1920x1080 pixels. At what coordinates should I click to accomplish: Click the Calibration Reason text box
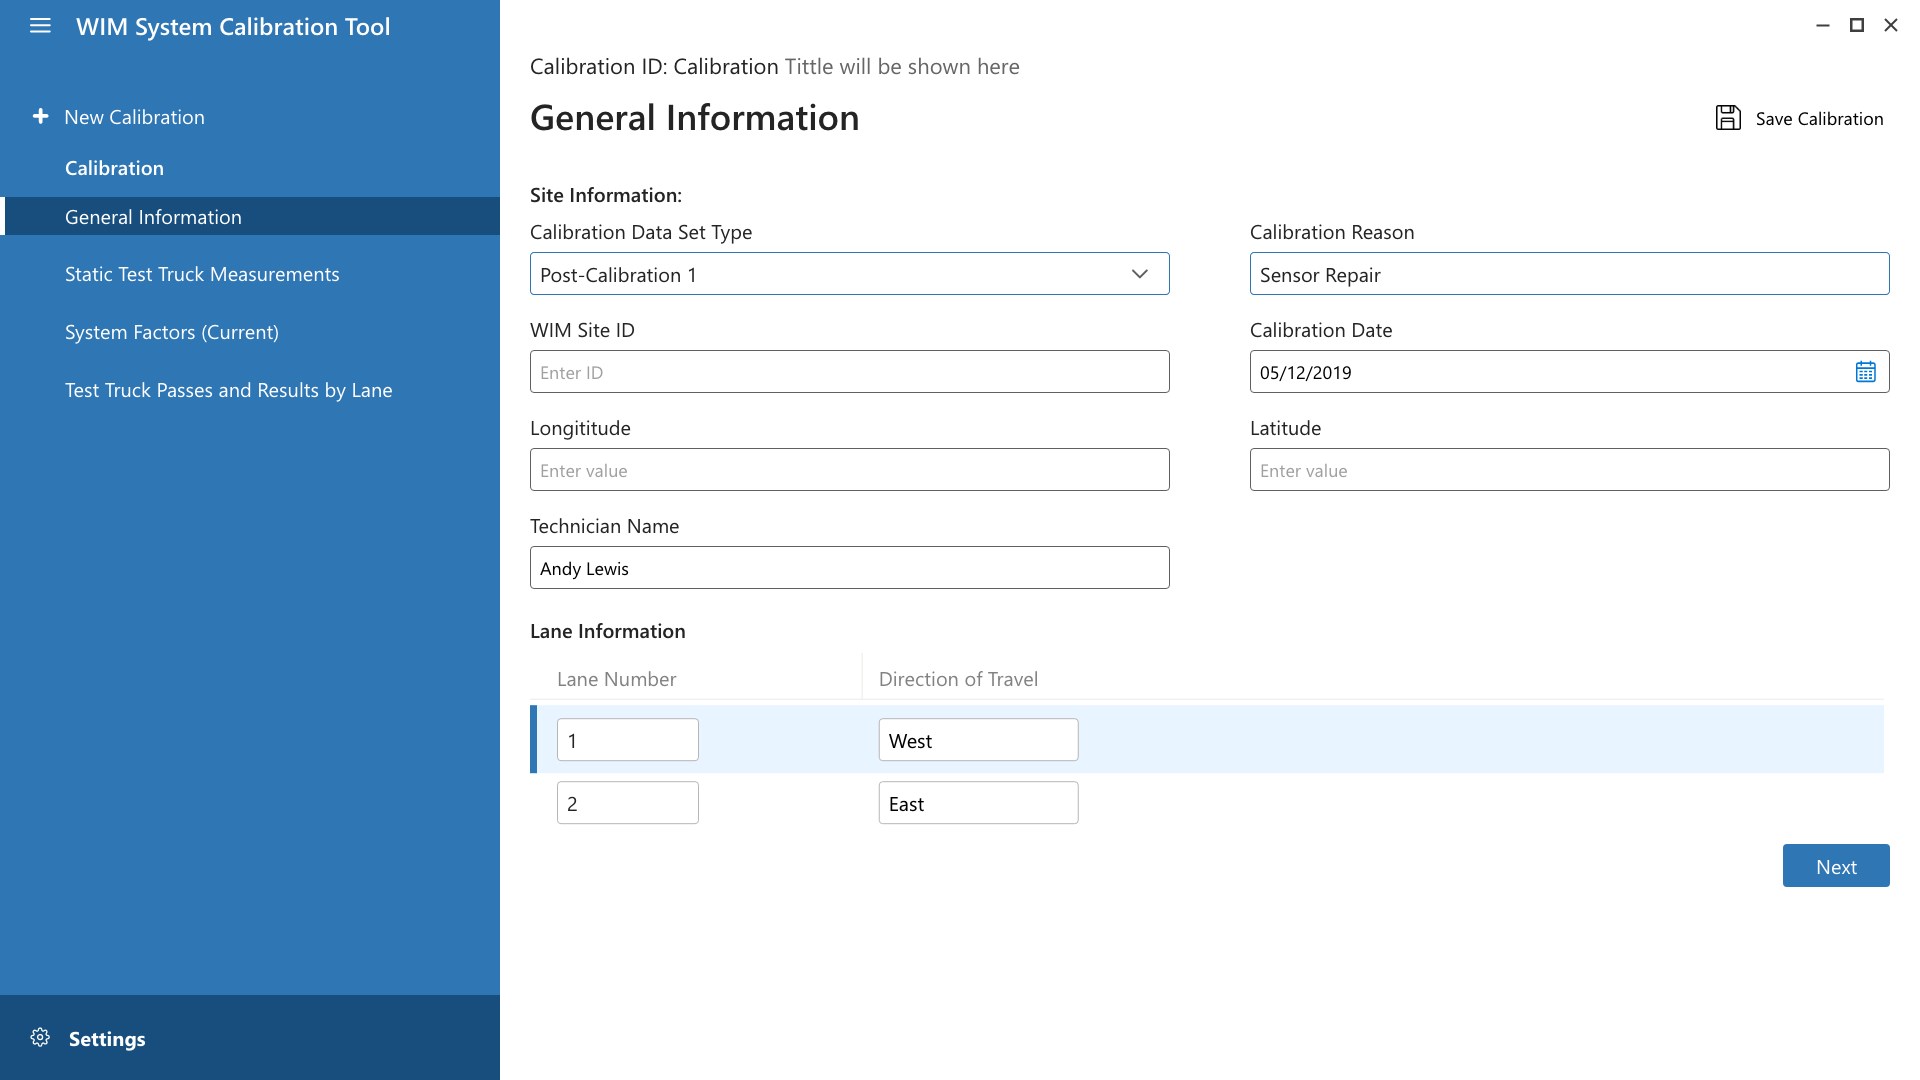click(x=1569, y=274)
